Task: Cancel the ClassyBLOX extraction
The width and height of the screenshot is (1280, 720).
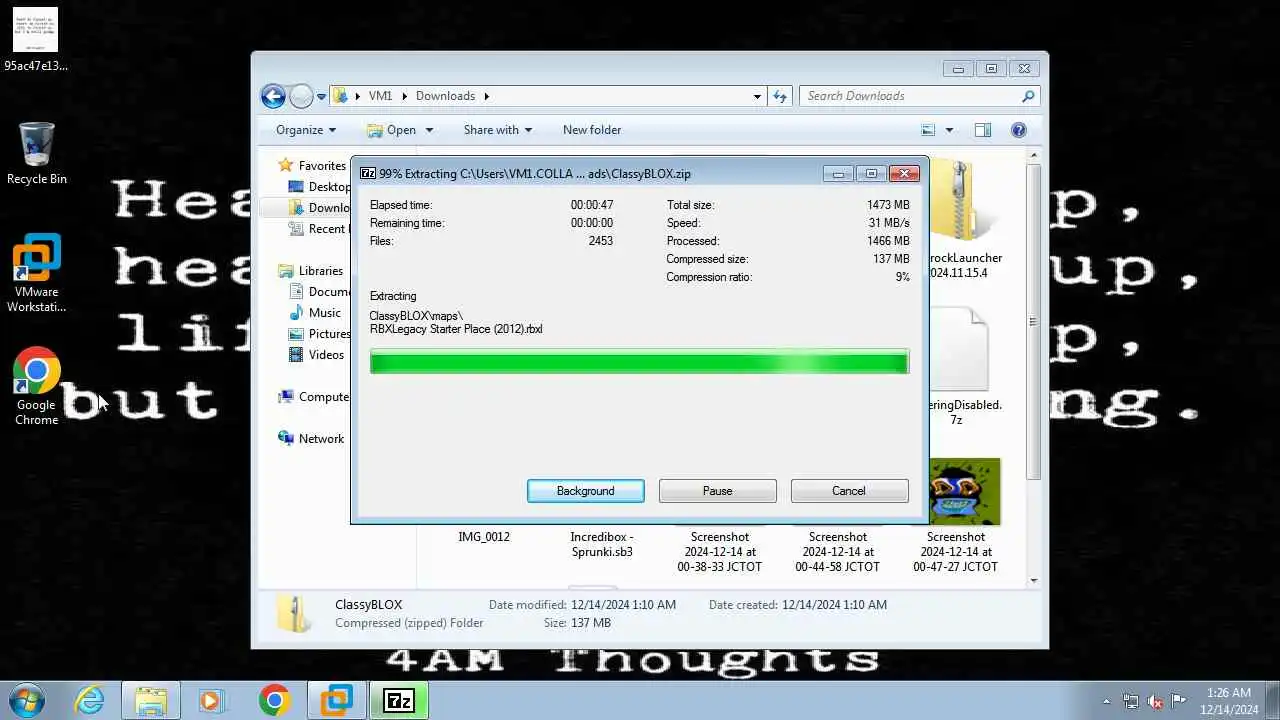Action: (849, 491)
